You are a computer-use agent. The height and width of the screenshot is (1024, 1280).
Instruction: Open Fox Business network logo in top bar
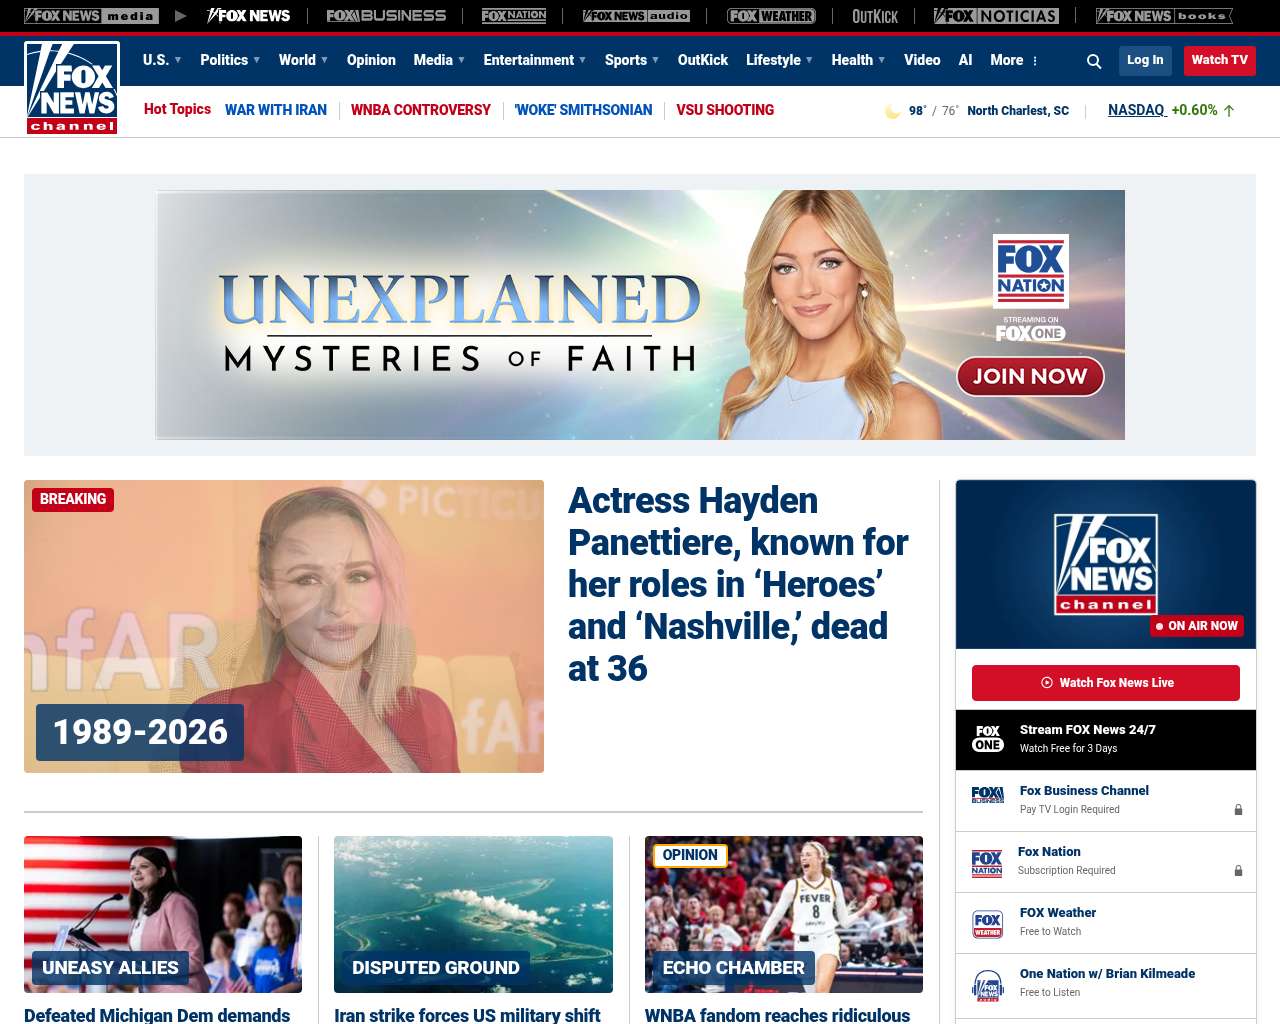pos(386,16)
